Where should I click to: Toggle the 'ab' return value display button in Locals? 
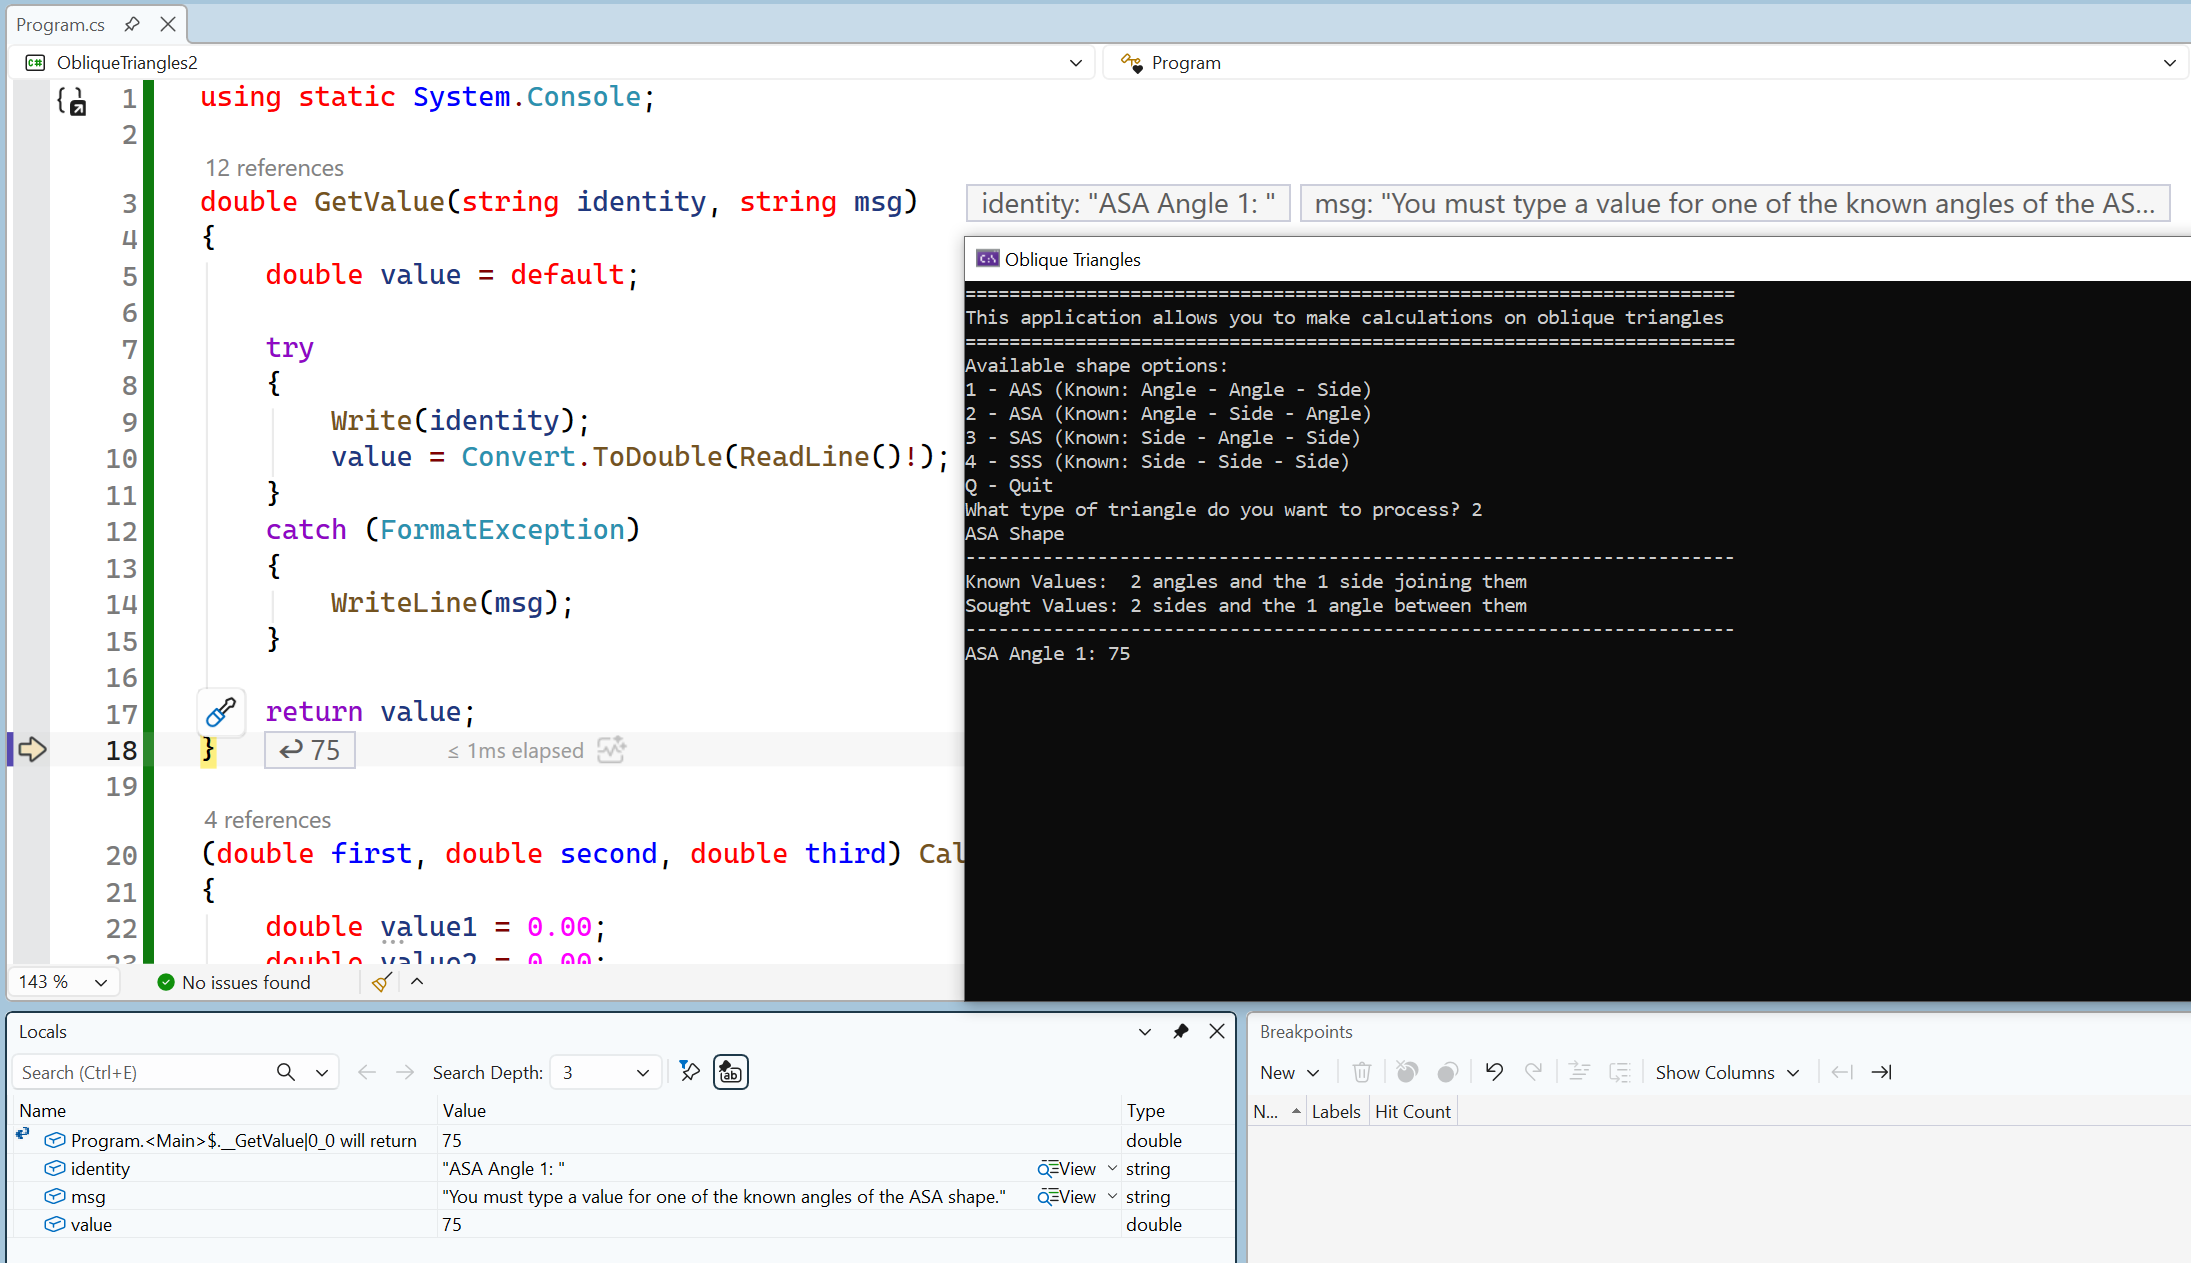point(731,1072)
